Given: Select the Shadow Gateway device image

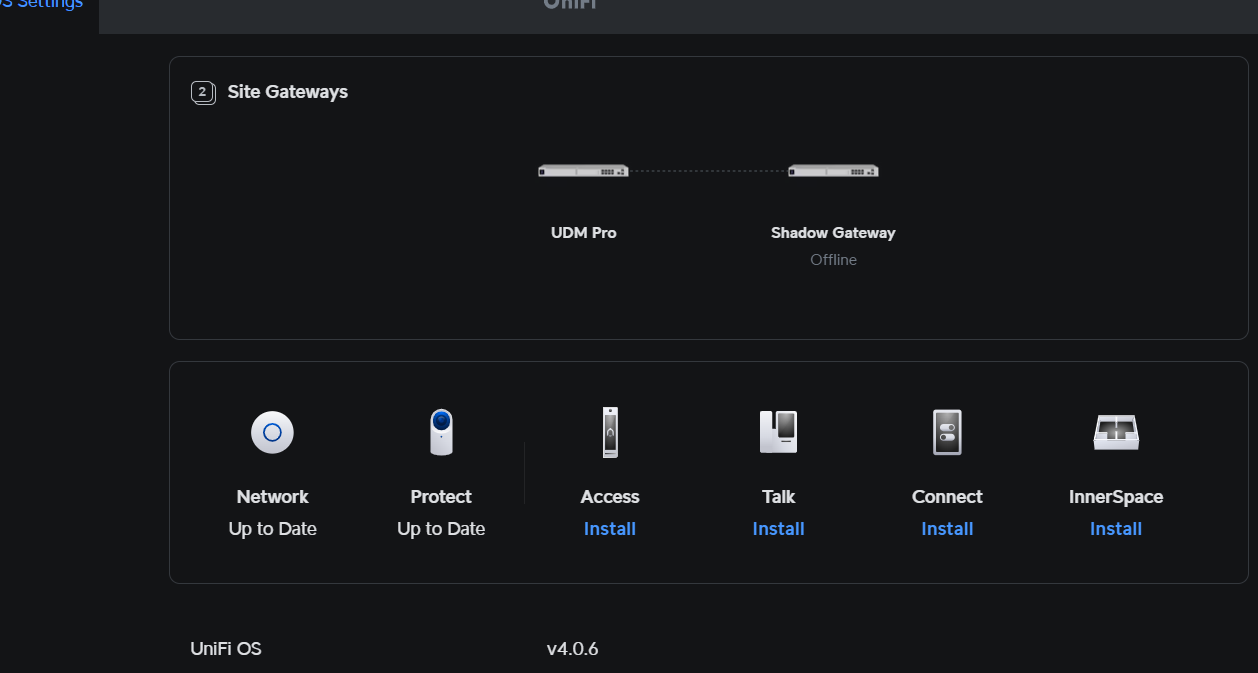Looking at the screenshot, I should (x=833, y=171).
